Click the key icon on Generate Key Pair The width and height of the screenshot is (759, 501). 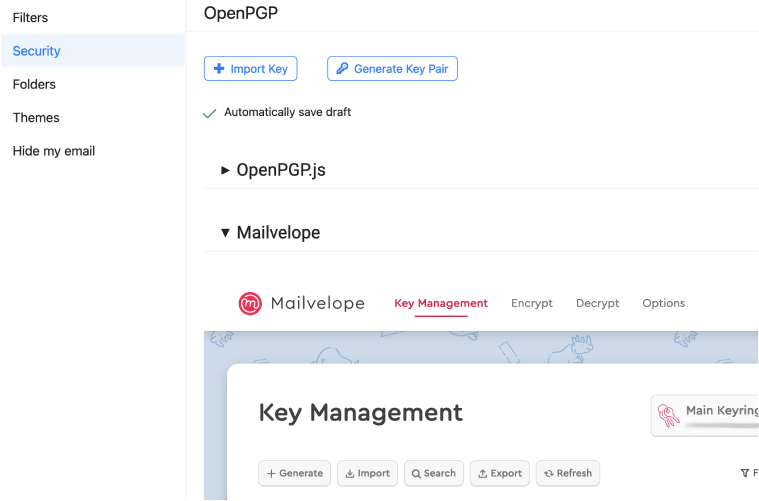[342, 69]
